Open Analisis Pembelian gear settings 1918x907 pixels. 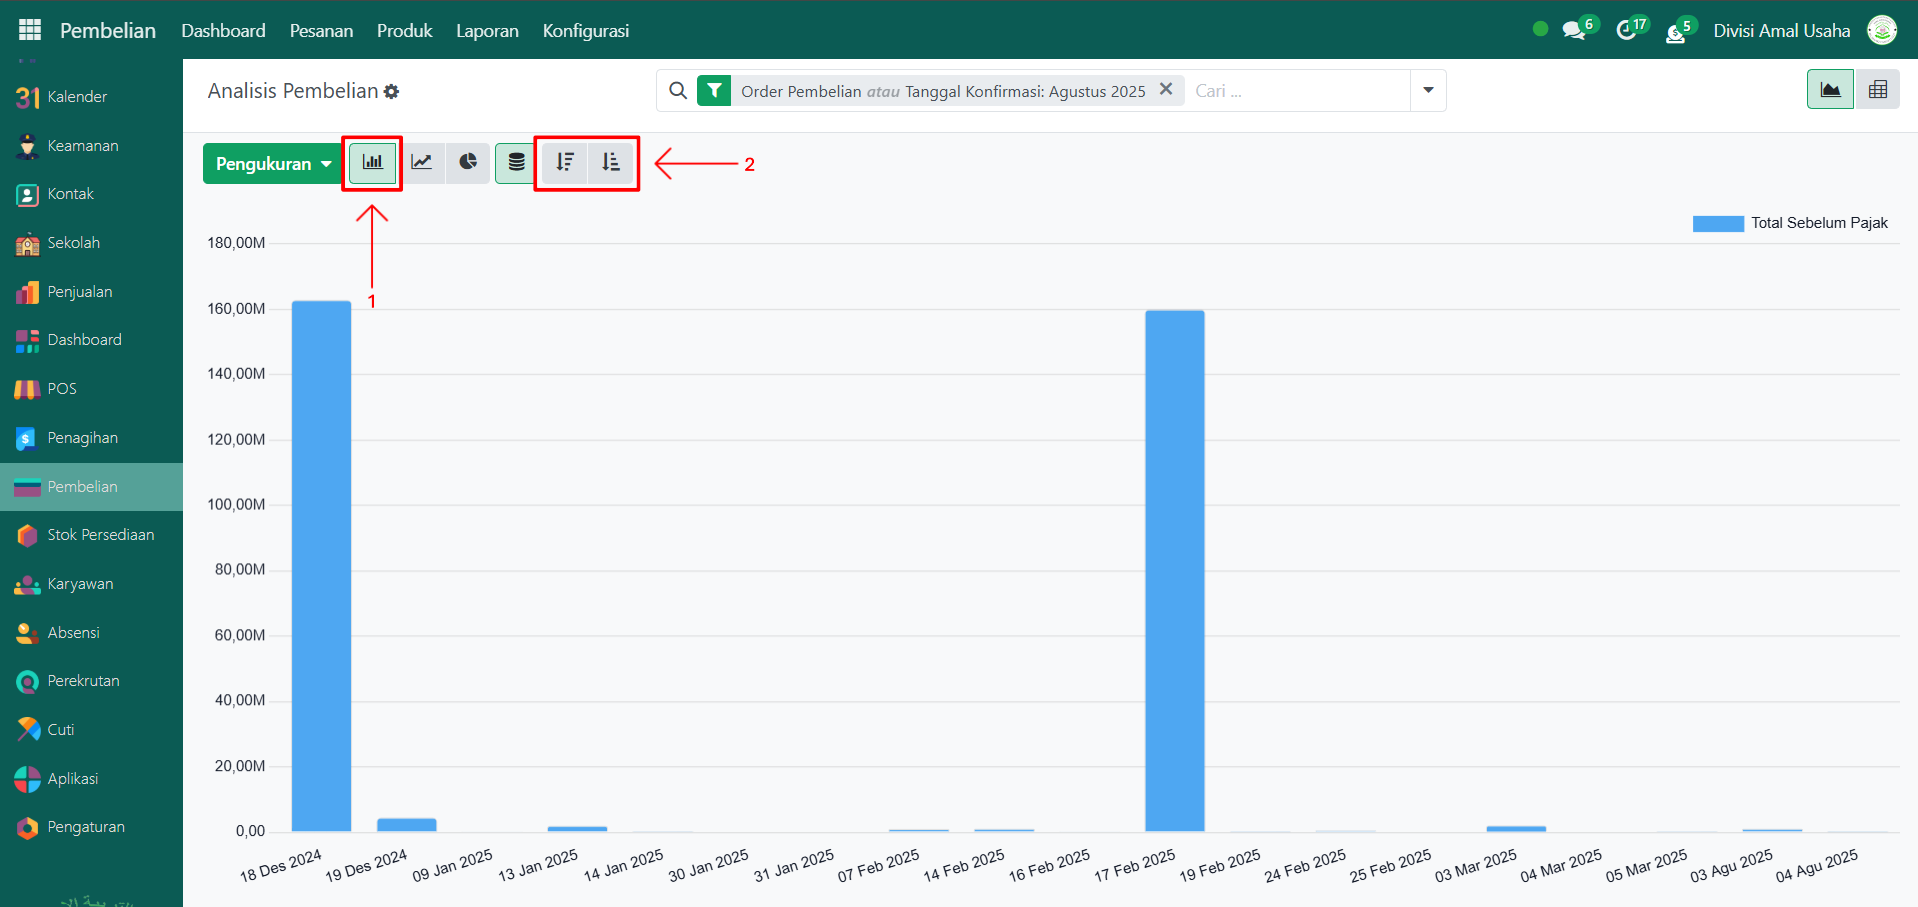tap(392, 92)
